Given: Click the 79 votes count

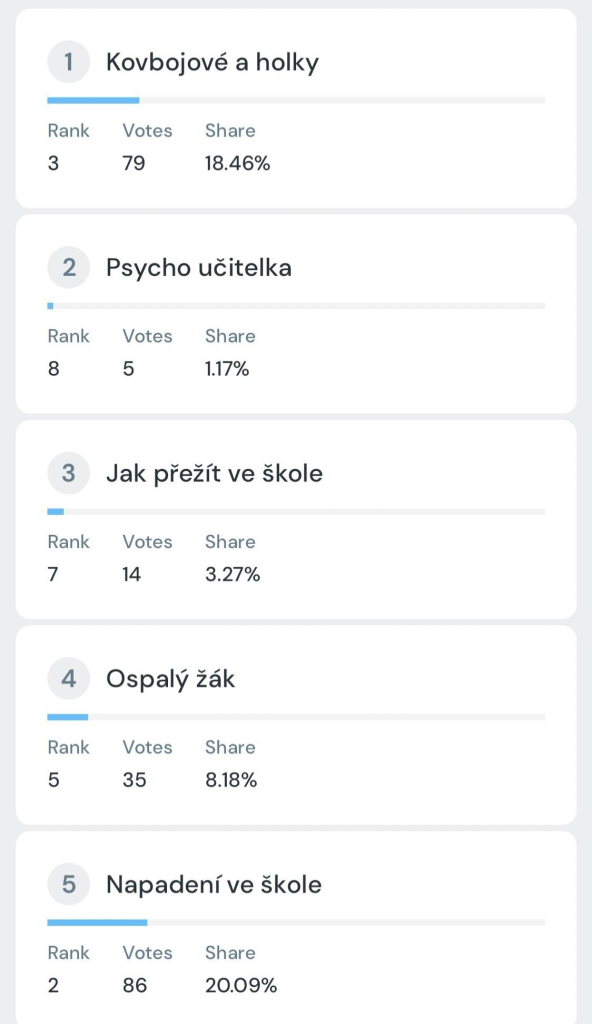Looking at the screenshot, I should [134, 163].
